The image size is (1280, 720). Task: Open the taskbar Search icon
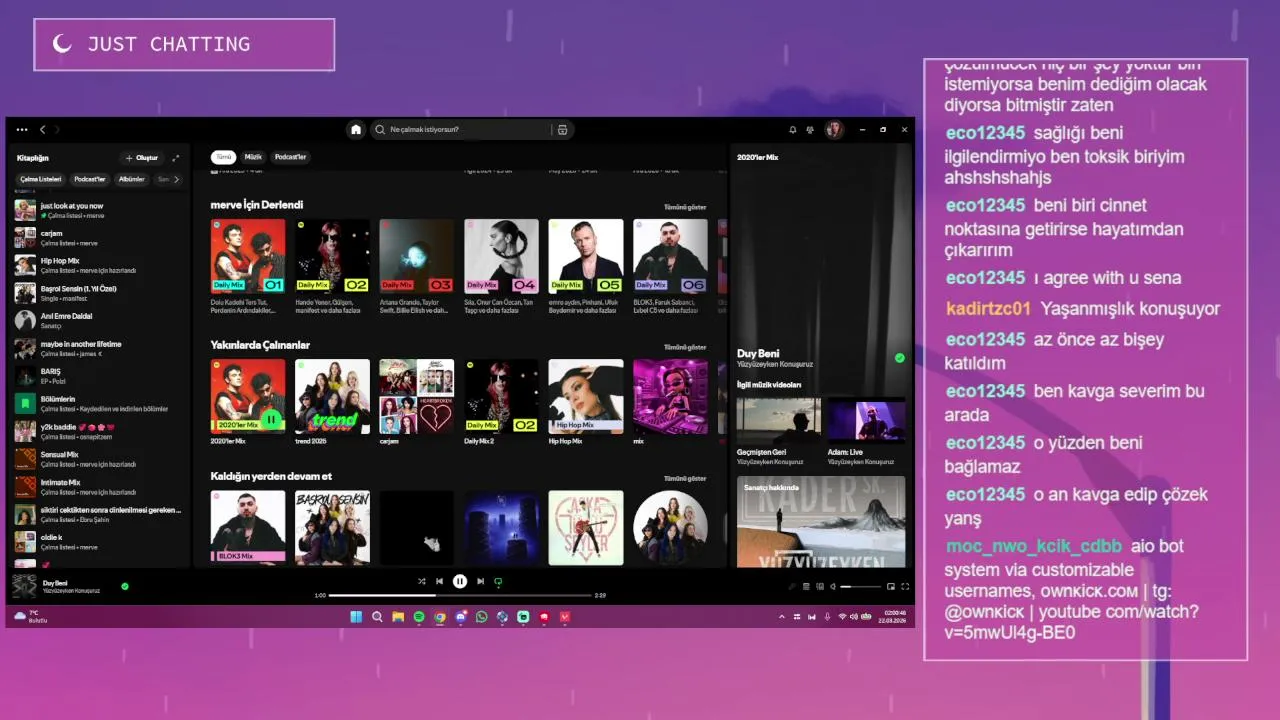377,617
